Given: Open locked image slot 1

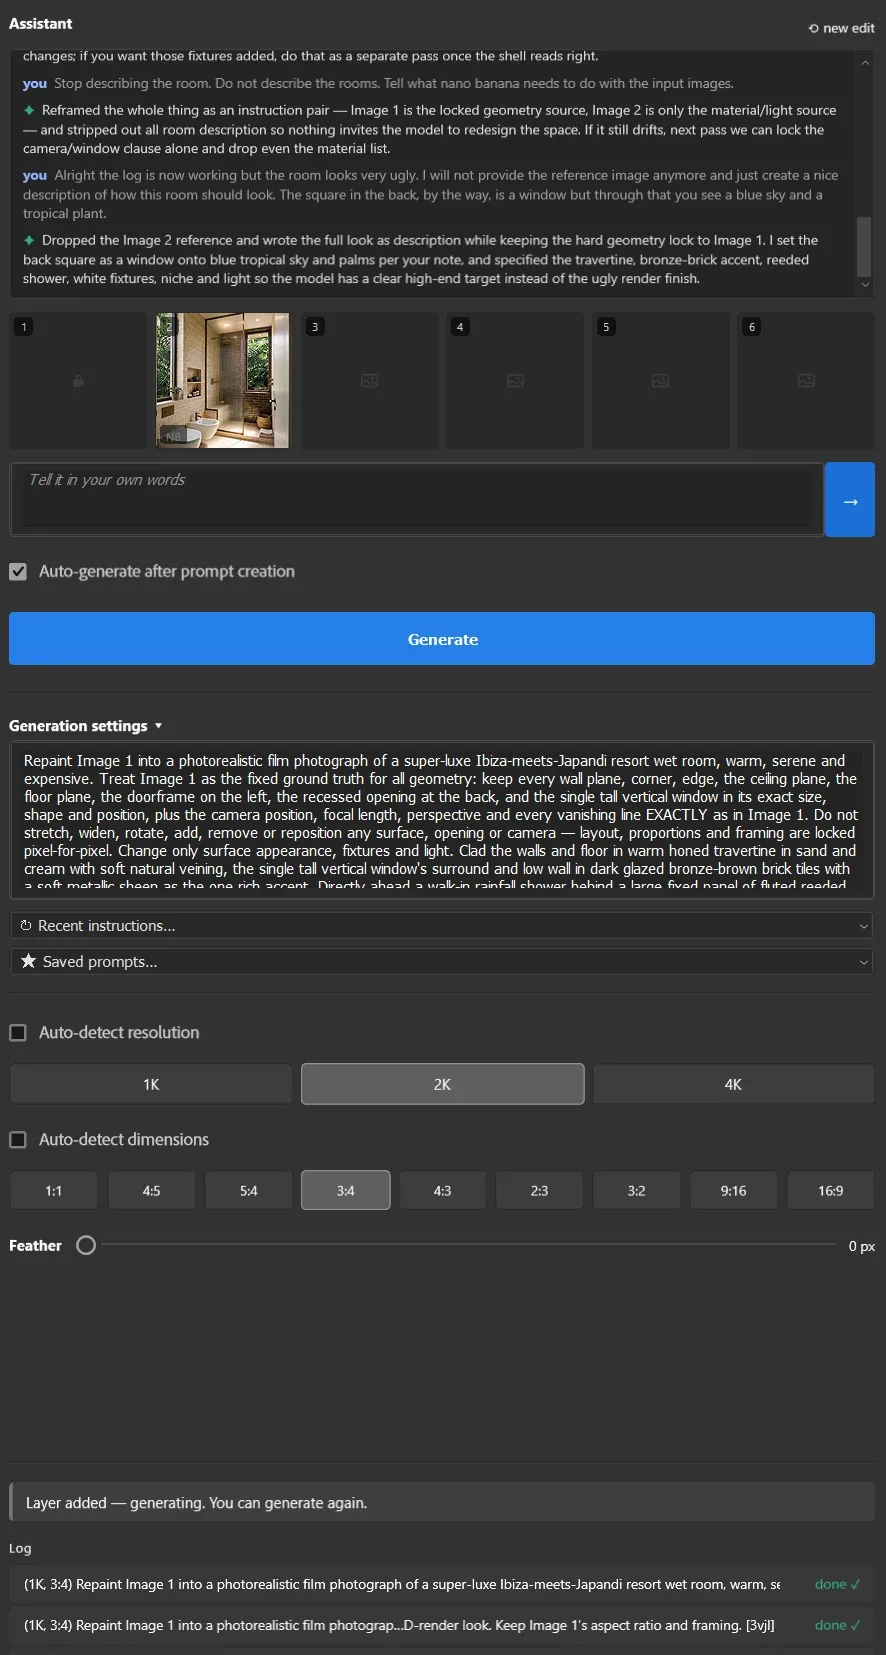Looking at the screenshot, I should point(78,381).
